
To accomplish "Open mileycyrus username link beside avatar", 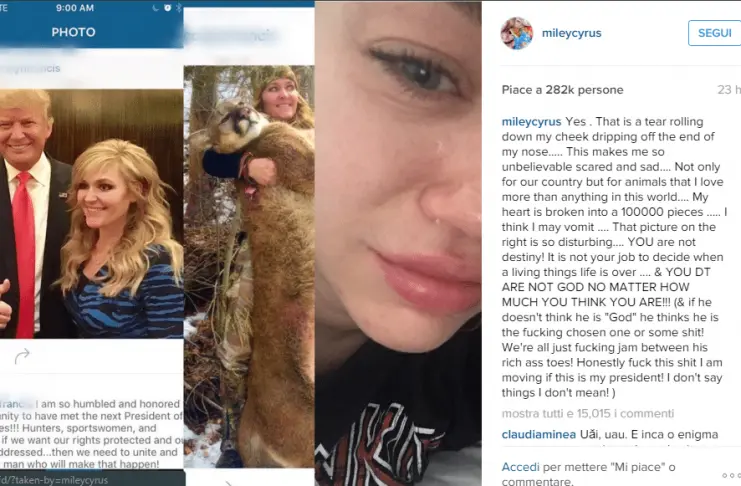I will [x=571, y=33].
